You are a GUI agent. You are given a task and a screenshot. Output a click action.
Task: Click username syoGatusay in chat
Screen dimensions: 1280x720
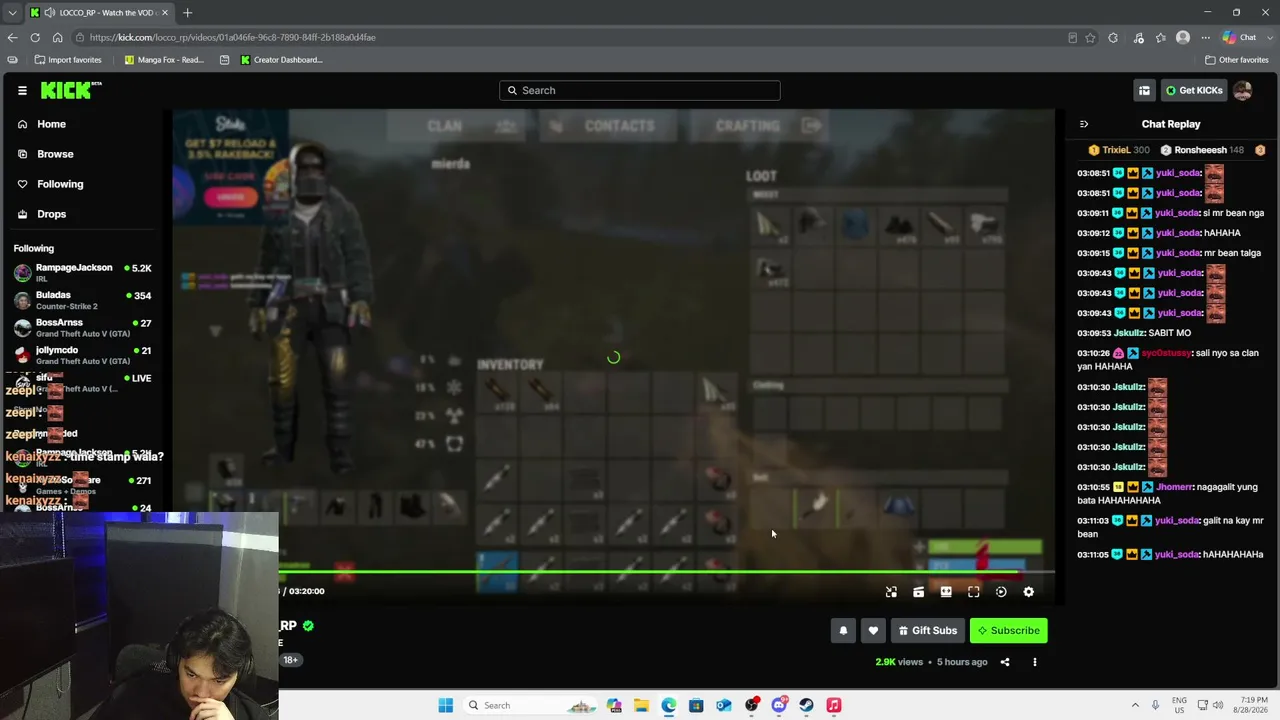(1166, 353)
